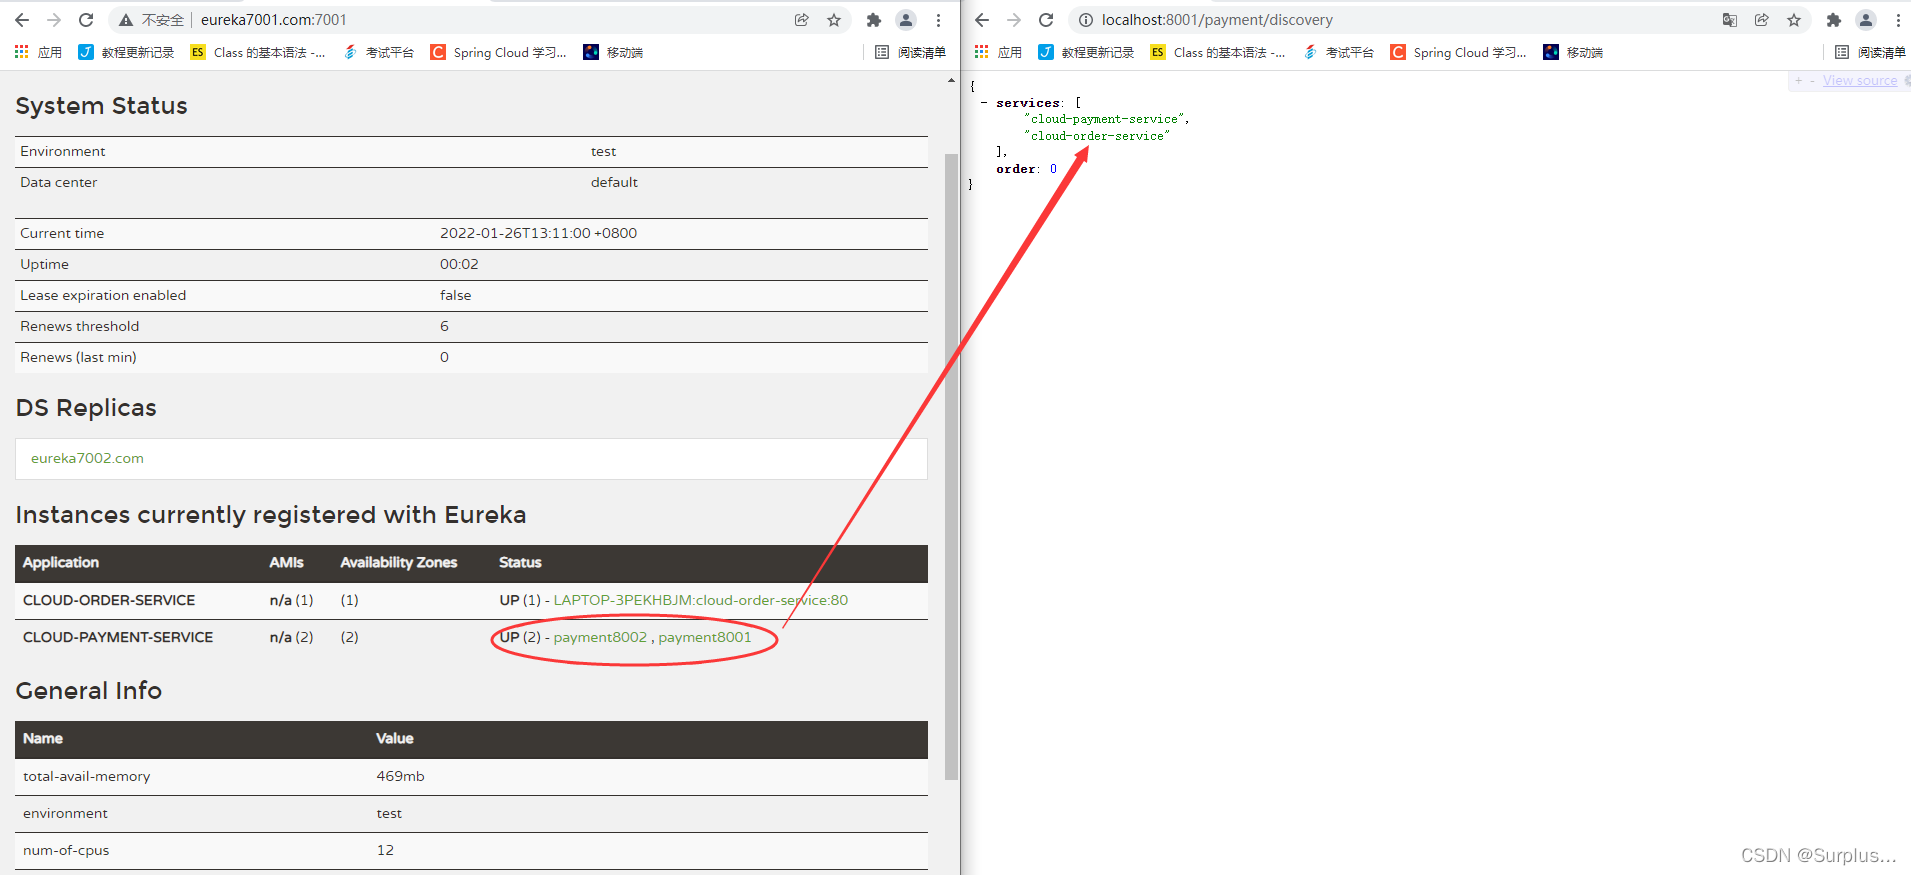Click share icon in right browser address bar
This screenshot has width=1911, height=875.
coord(1762,20)
